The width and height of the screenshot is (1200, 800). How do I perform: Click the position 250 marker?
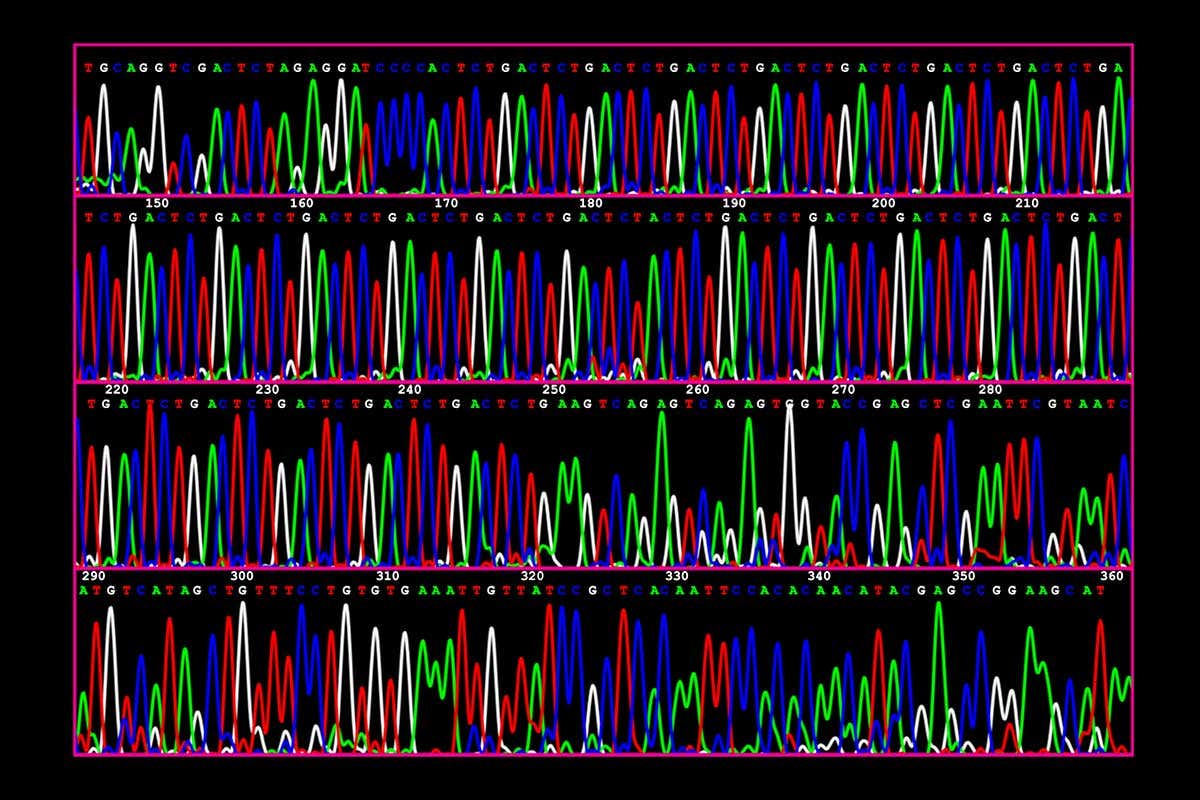click(555, 391)
